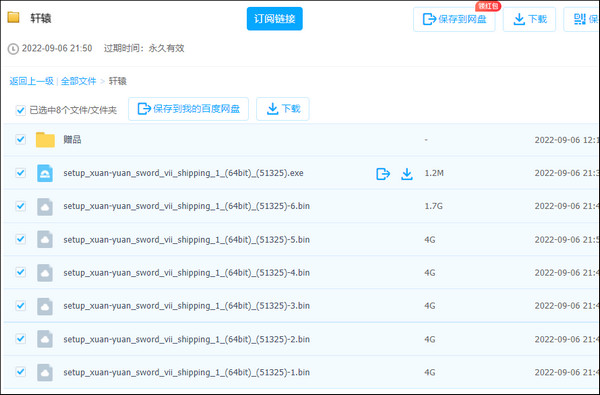Click 保存到网盘 button at top

coord(454,19)
